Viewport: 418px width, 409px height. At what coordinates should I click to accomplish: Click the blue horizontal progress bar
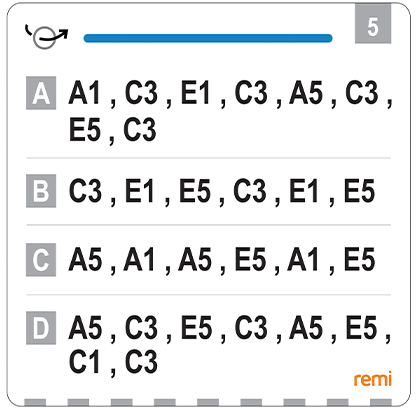(208, 38)
